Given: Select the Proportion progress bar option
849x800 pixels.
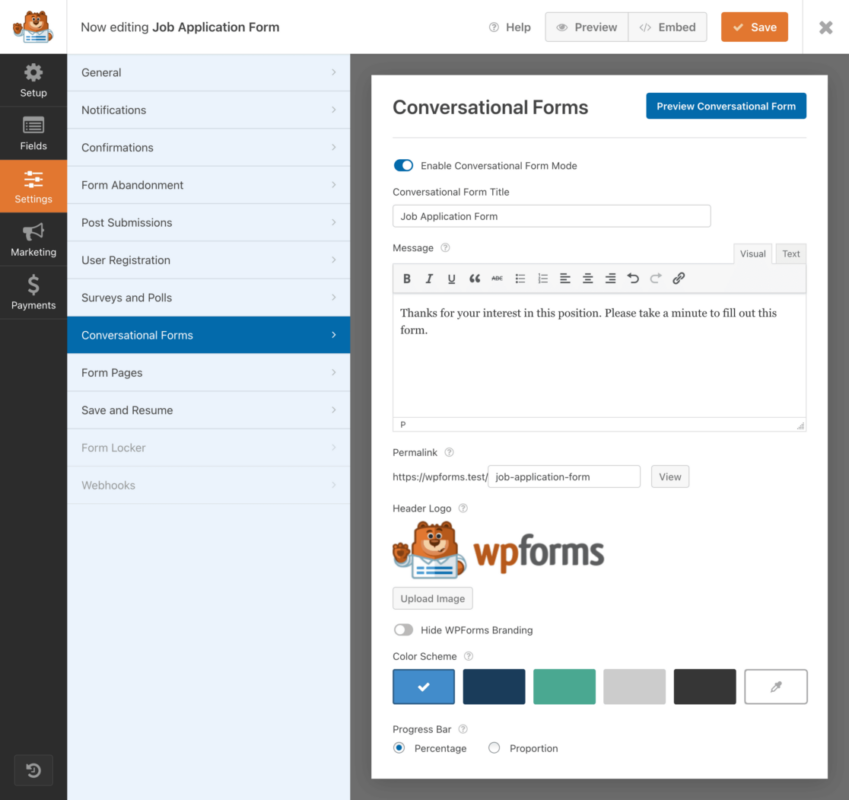Looking at the screenshot, I should coord(494,748).
